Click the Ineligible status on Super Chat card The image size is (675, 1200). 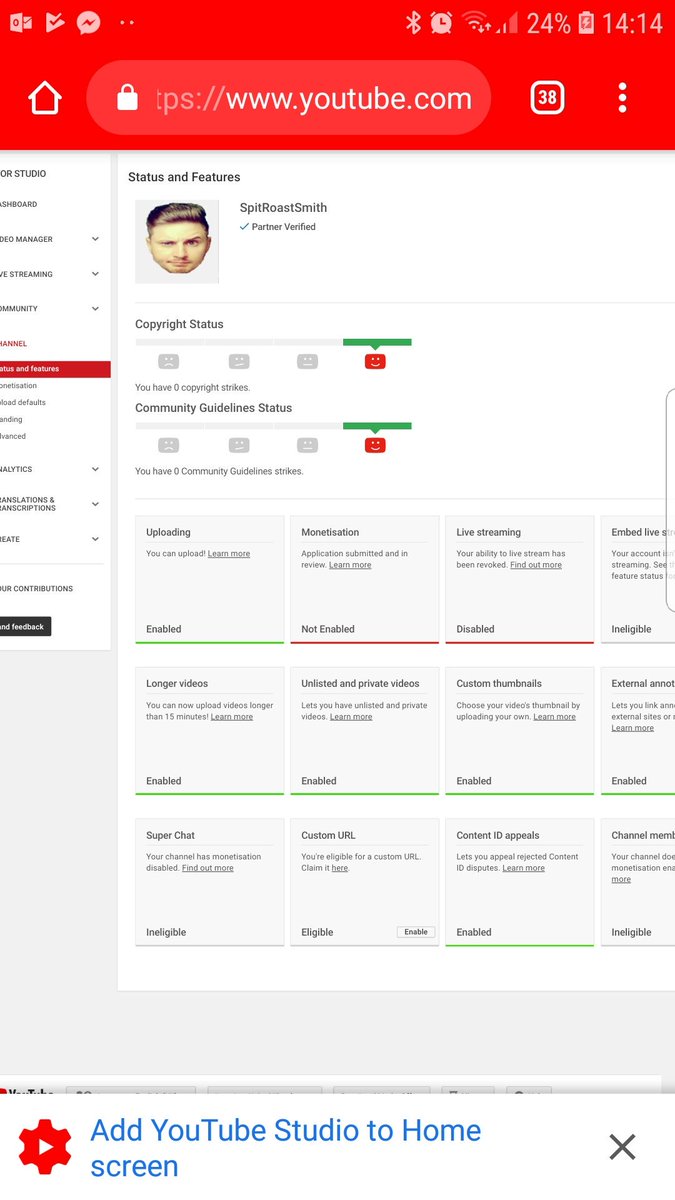pyautogui.click(x=166, y=932)
